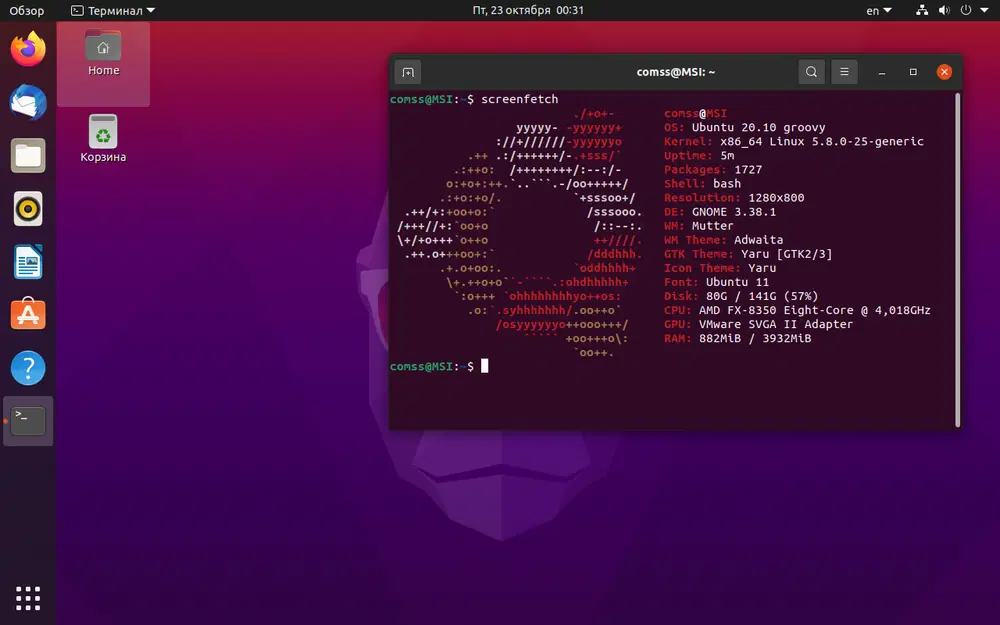Open LibreOffice Writer from dock

28,261
